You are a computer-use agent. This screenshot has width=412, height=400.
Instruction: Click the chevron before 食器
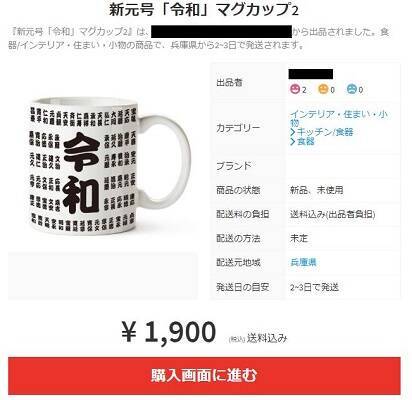click(x=293, y=142)
